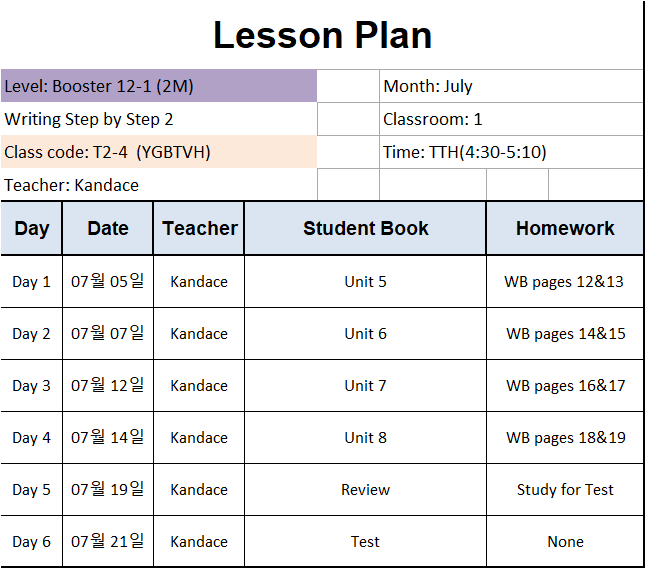The width and height of the screenshot is (645, 568).
Task: Click the None homework cell
Action: coord(565,542)
